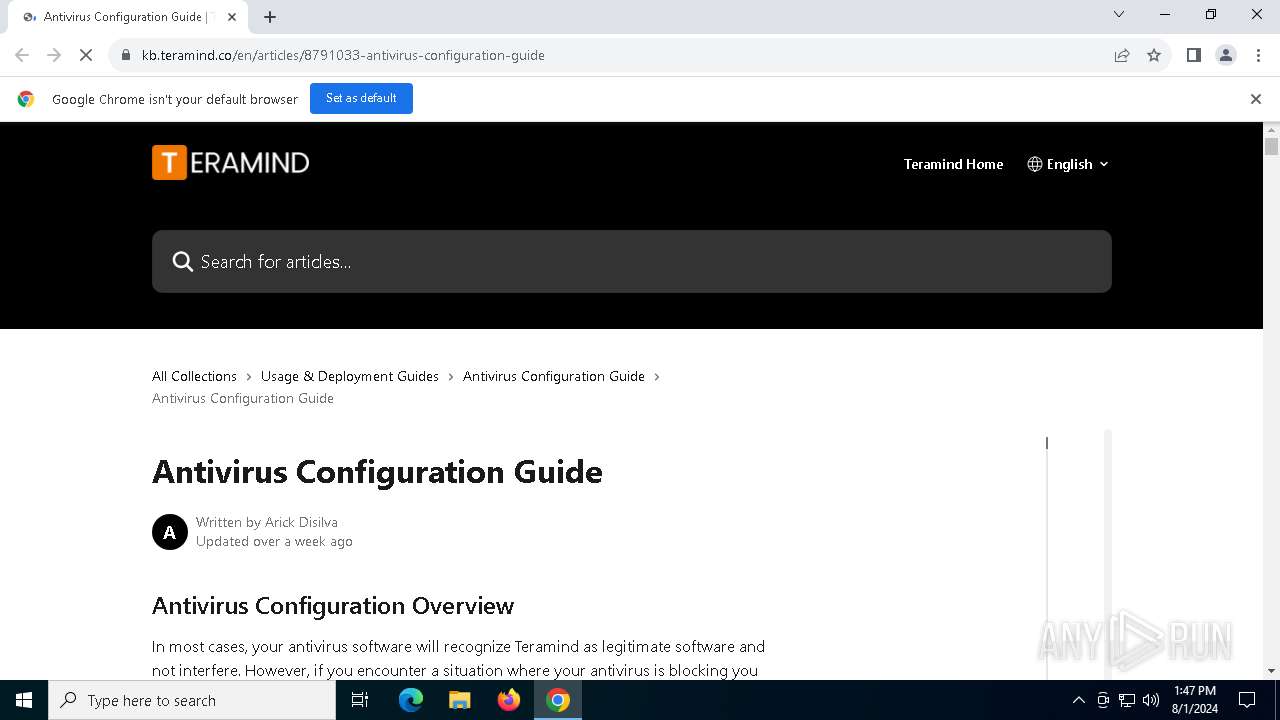Go to All Collections breadcrumb
1280x720 pixels.
pos(194,376)
